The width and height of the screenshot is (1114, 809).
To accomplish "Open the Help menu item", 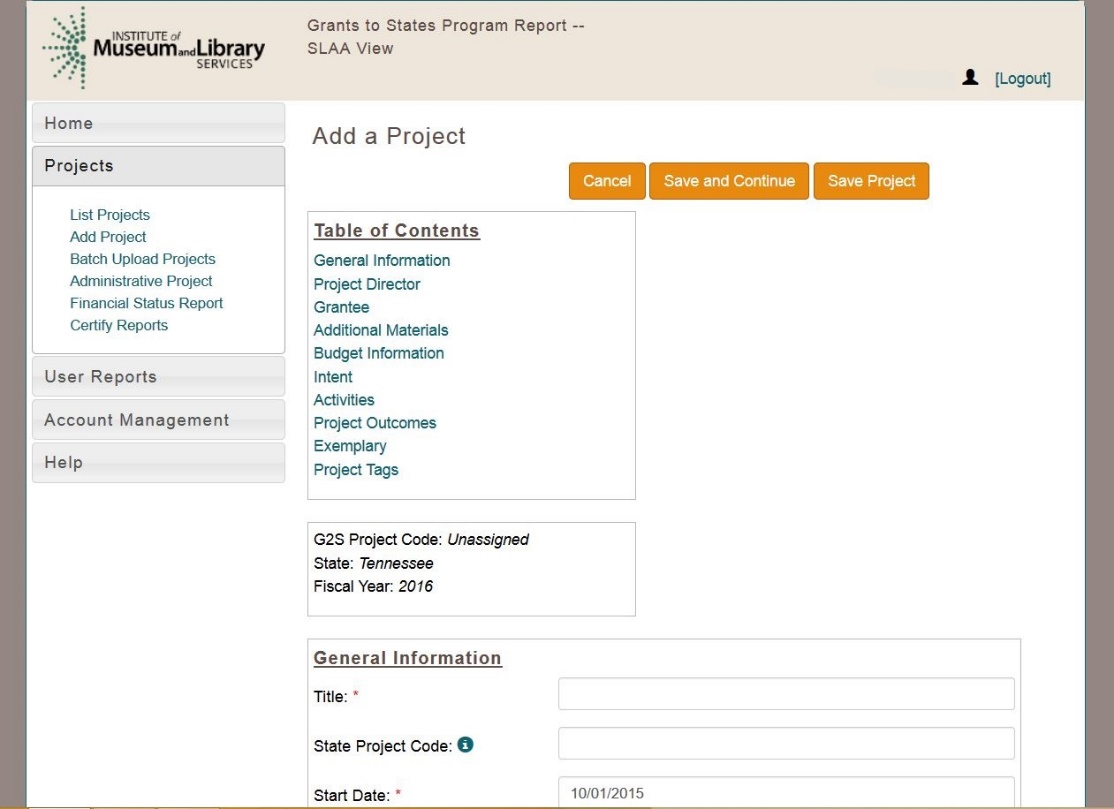I will pyautogui.click(x=158, y=463).
